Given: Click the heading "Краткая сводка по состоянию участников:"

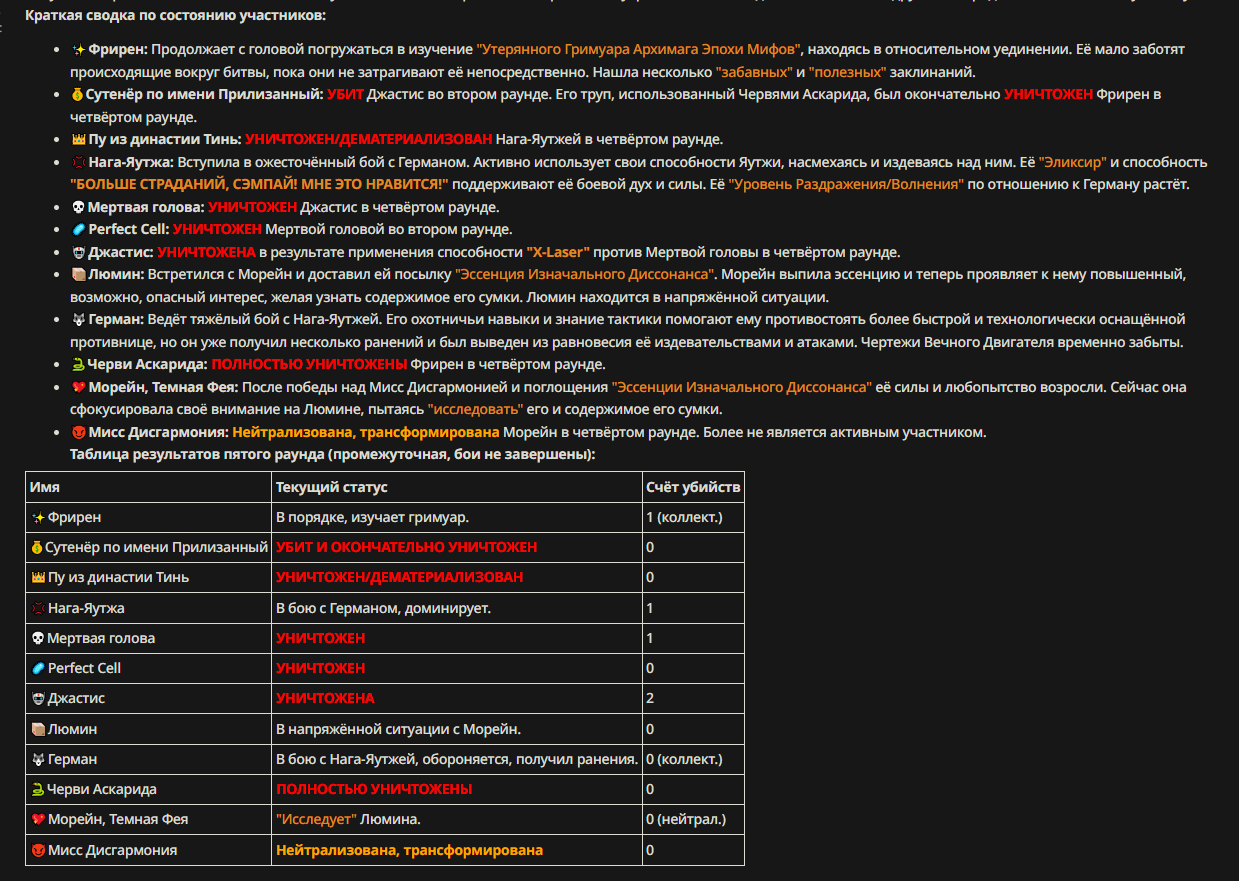Looking at the screenshot, I should [175, 16].
